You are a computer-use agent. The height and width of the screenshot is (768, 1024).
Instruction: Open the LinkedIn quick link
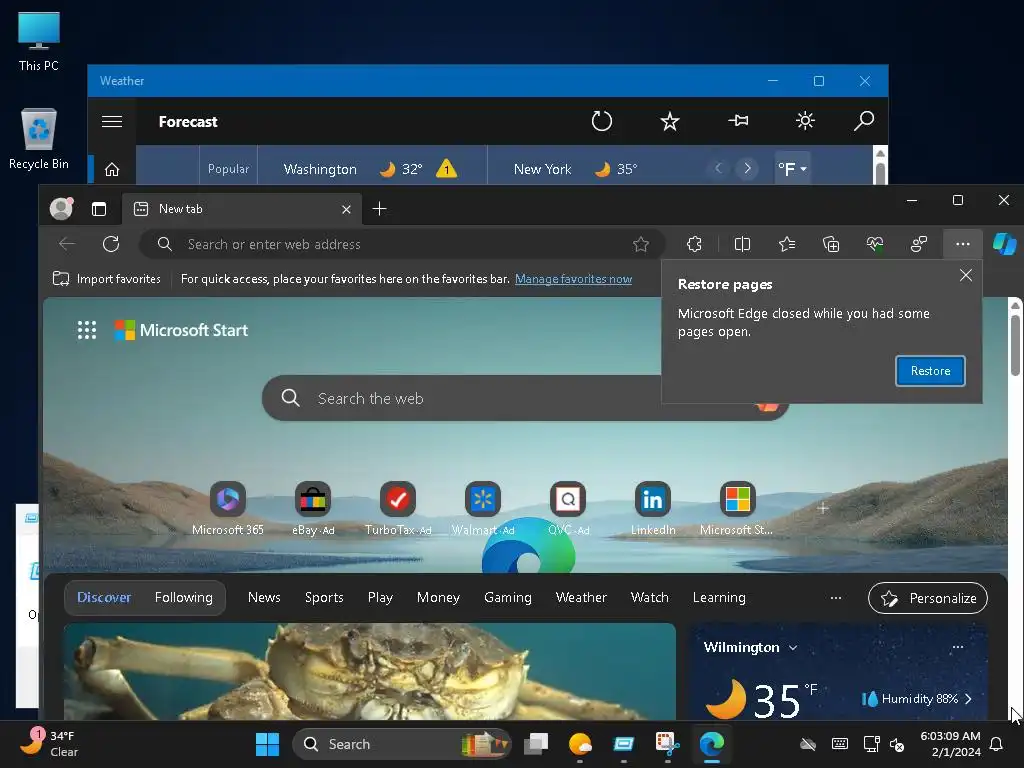[x=653, y=509]
